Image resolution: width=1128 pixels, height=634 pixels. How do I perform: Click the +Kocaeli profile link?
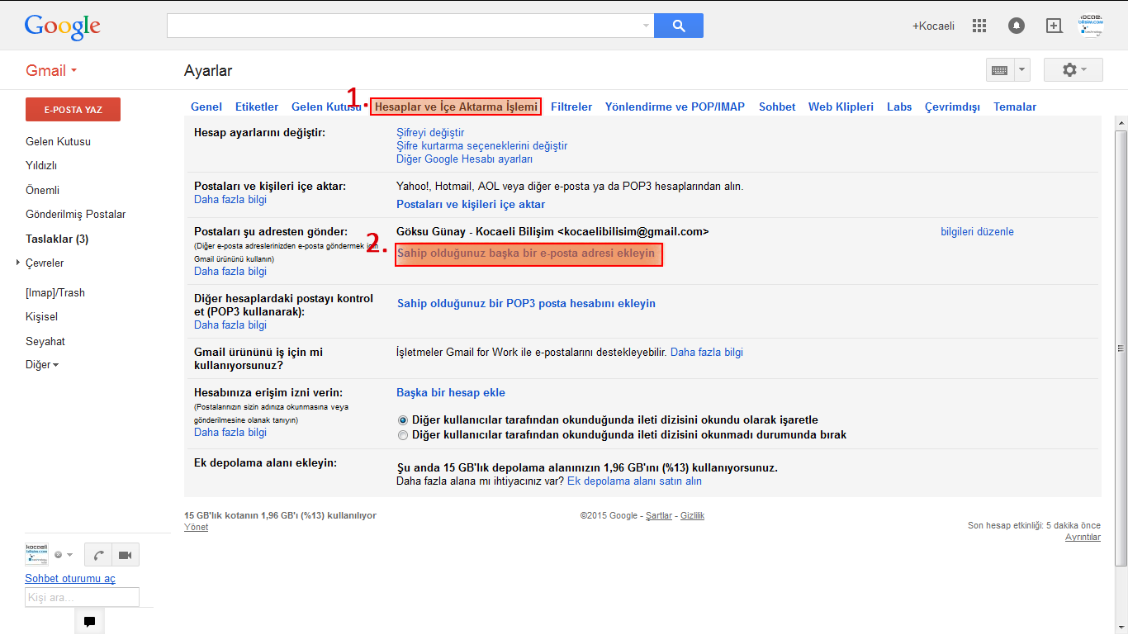(x=933, y=26)
